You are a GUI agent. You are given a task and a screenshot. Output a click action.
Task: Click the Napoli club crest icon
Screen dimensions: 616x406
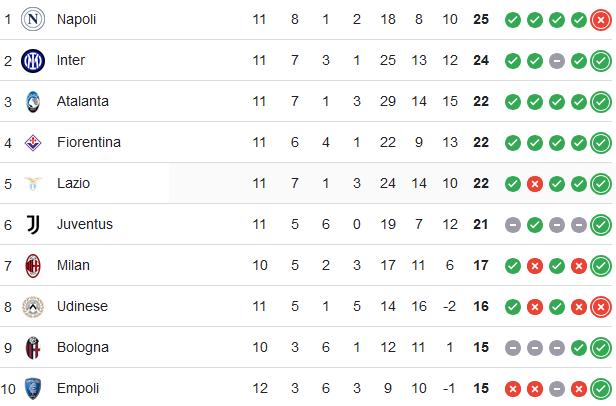click(33, 19)
